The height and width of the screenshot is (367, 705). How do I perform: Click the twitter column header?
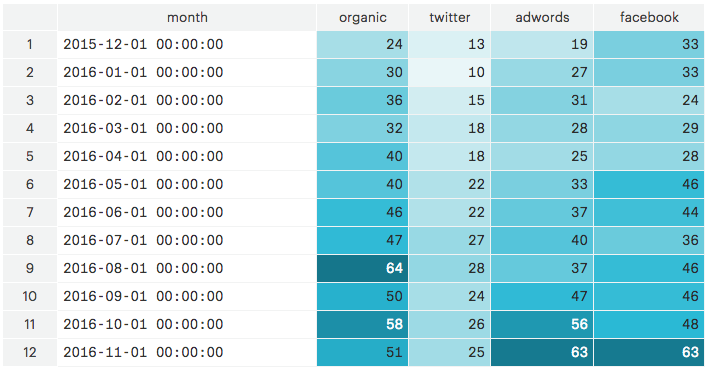449,18
